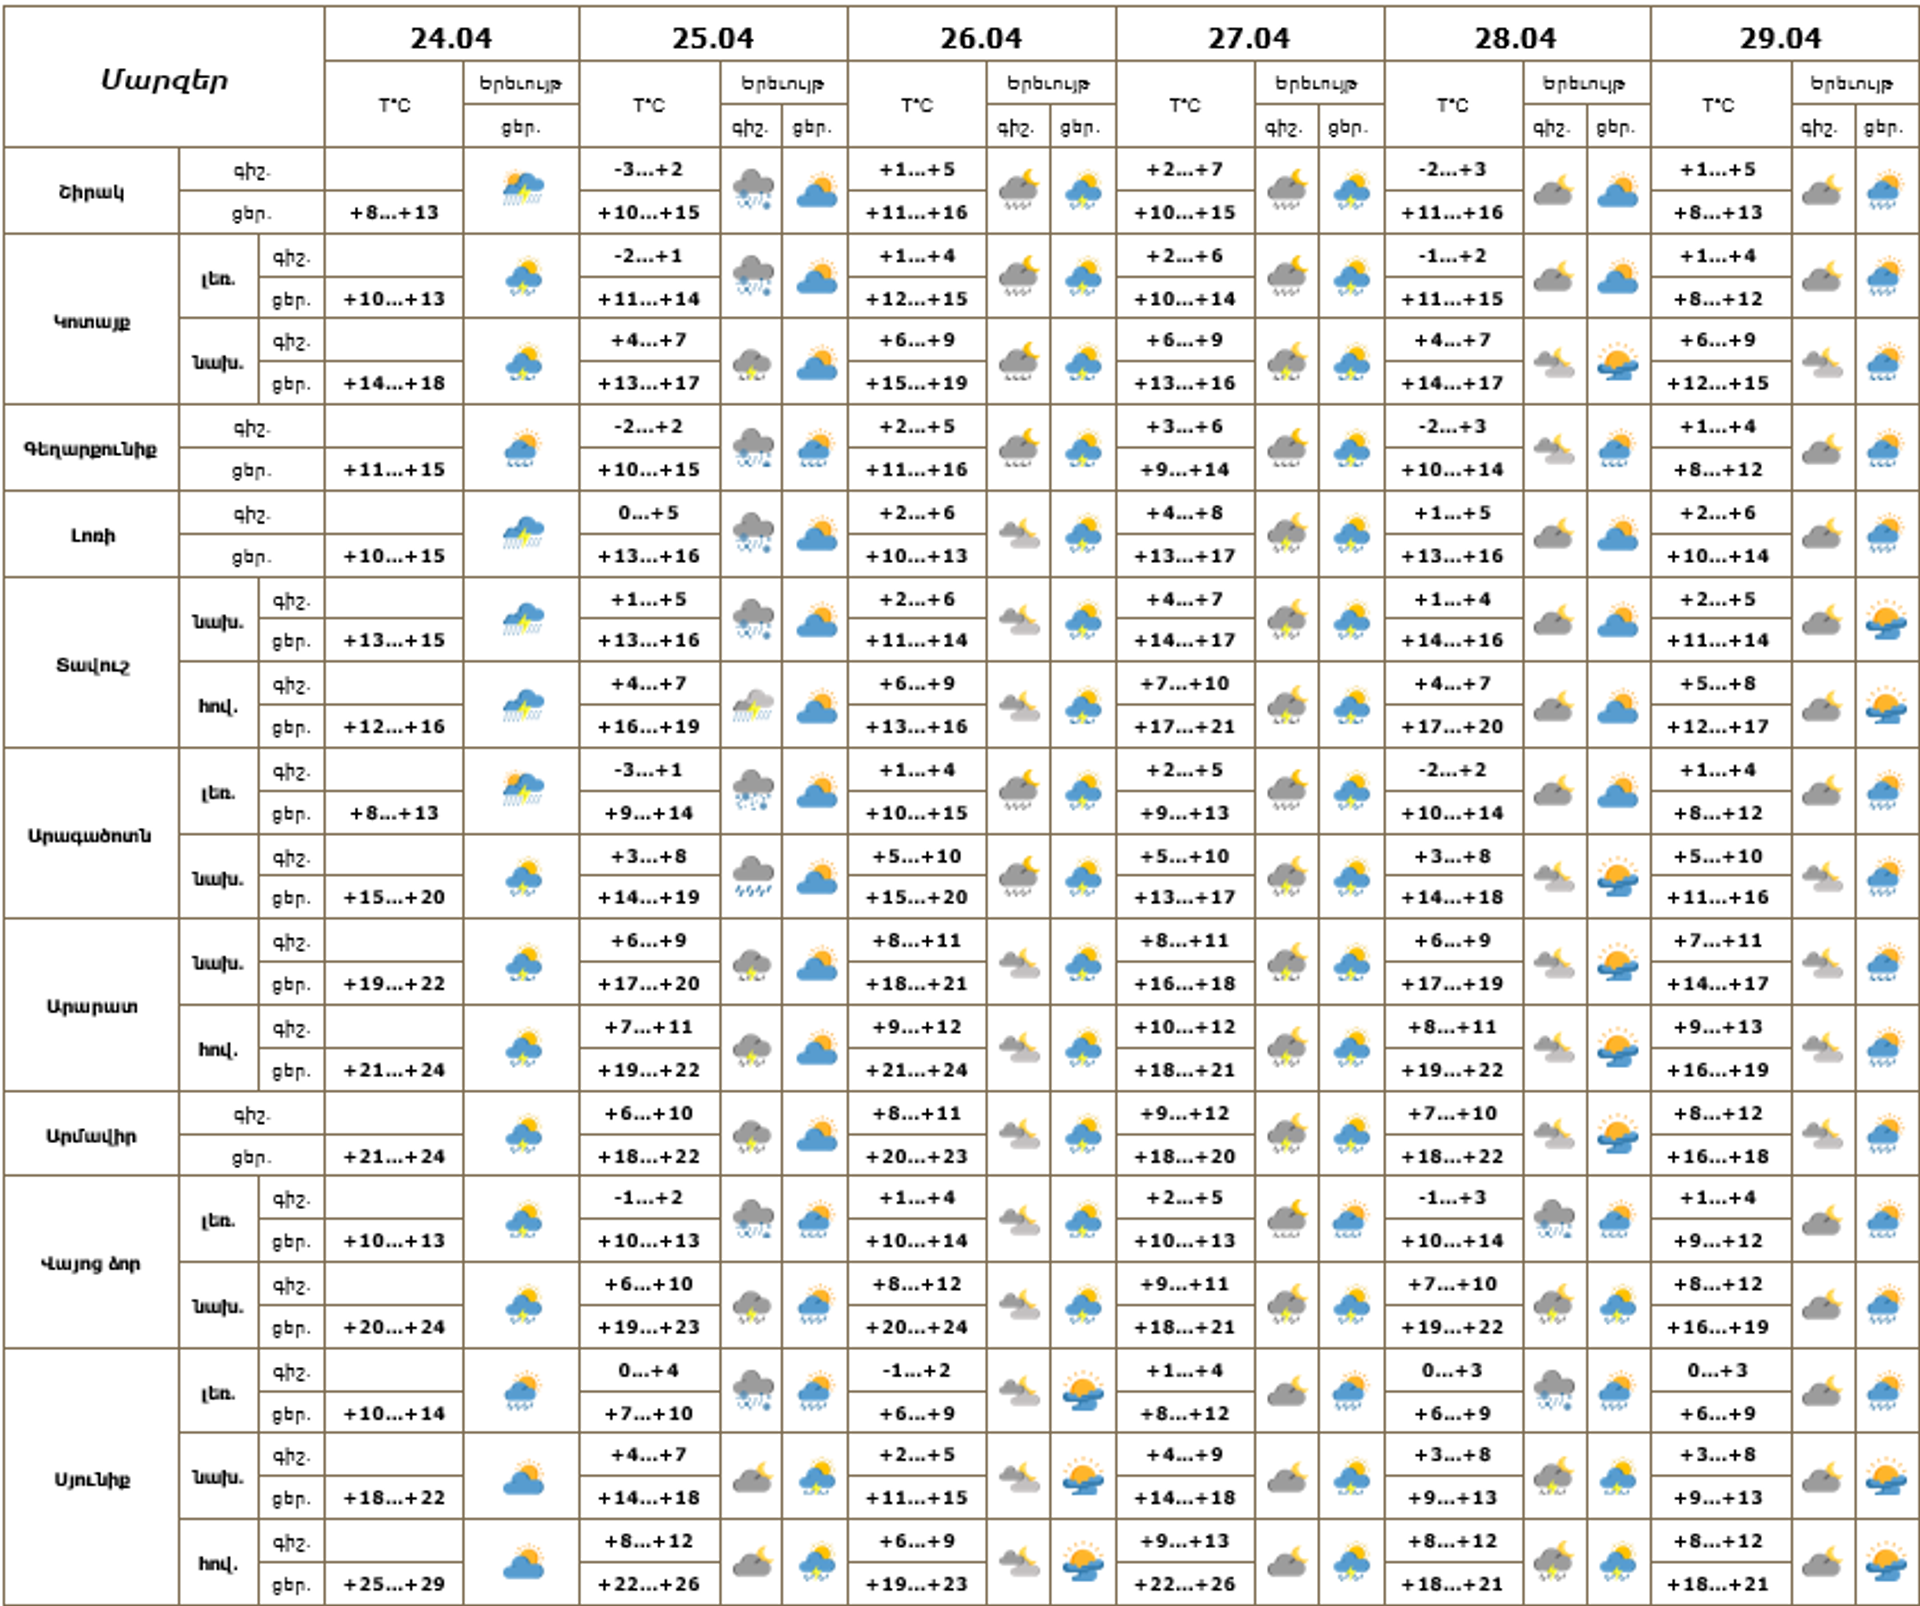Click Գեղարքունիք's night weather icon for 26.04
The width and height of the screenshot is (1920, 1606).
pos(1018,448)
